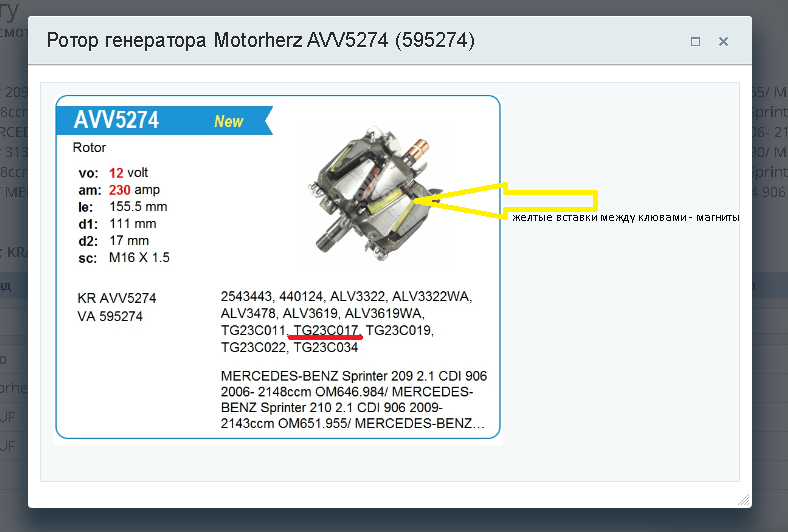Click the Russian caption about yellow magnet inserts
The image size is (788, 532).
pyautogui.click(x=625, y=218)
